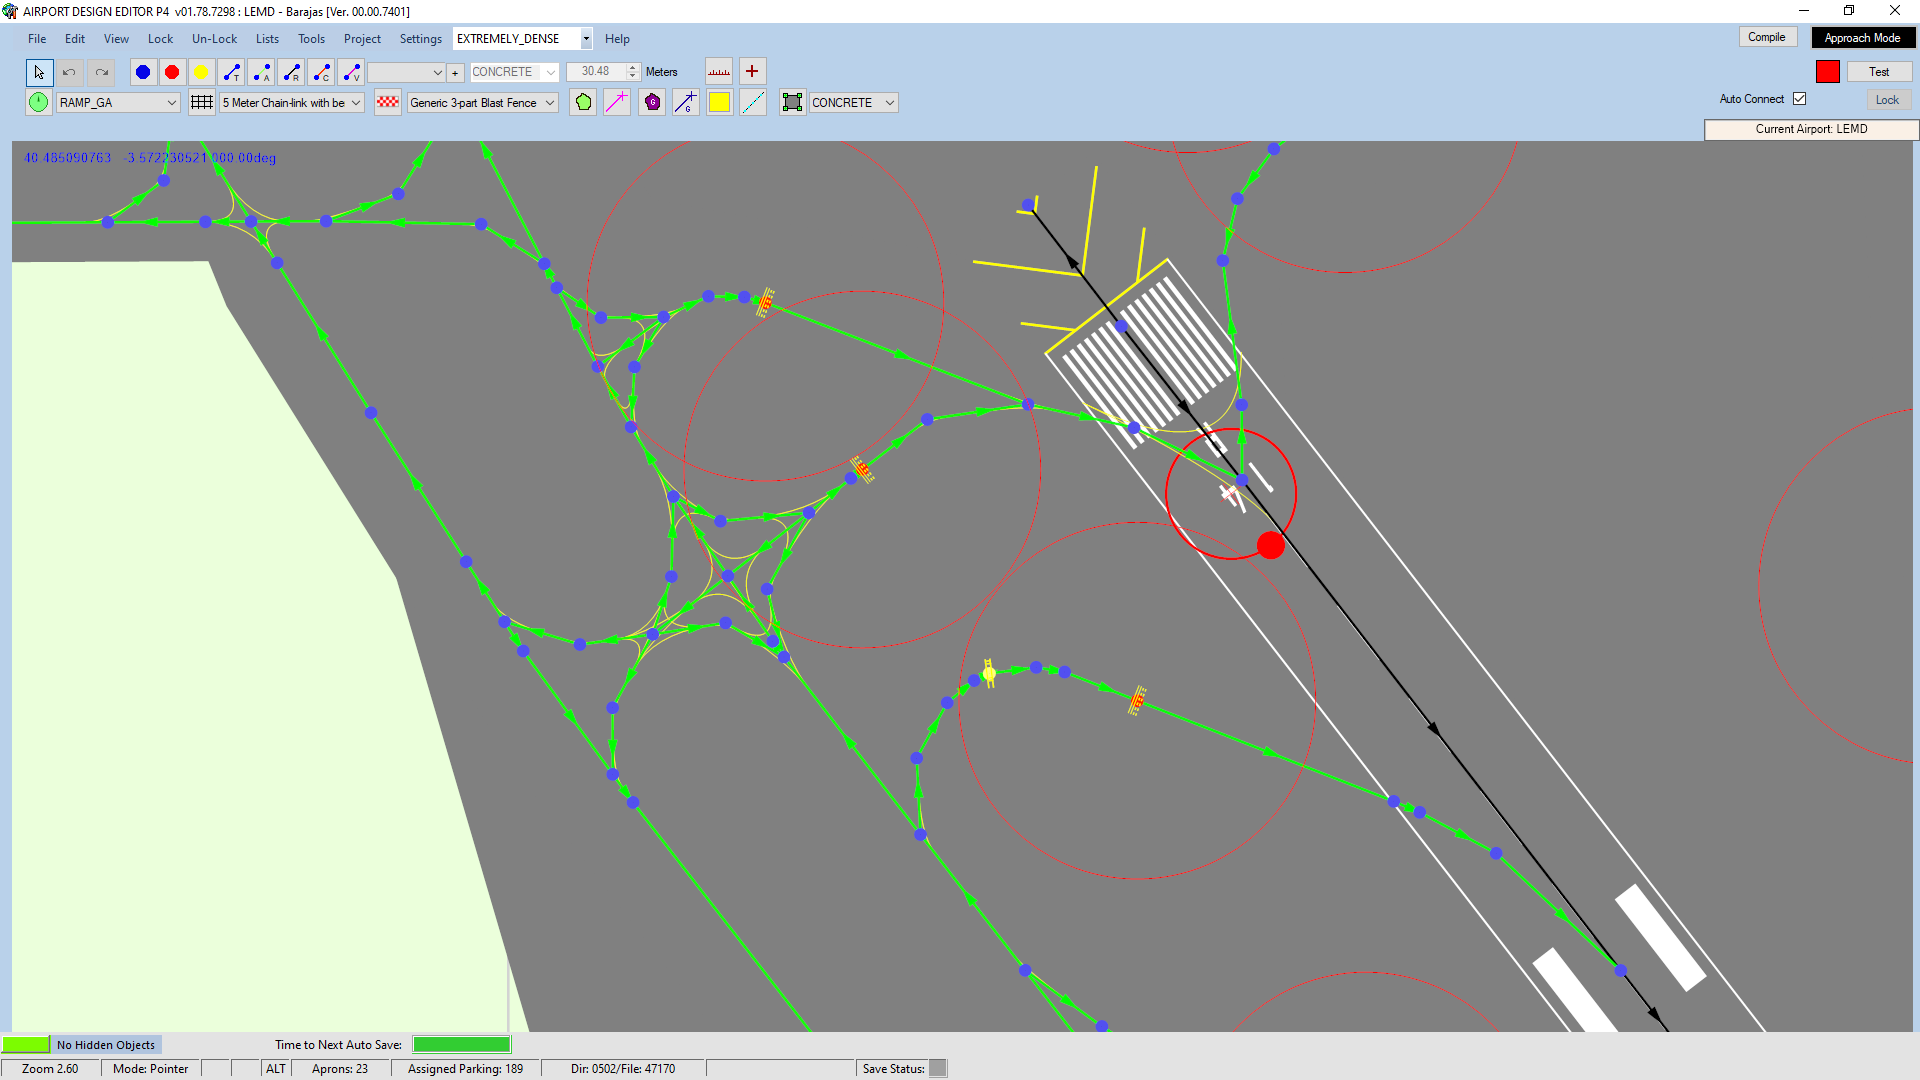Open the Lists menu
1920x1080 pixels.
click(267, 39)
